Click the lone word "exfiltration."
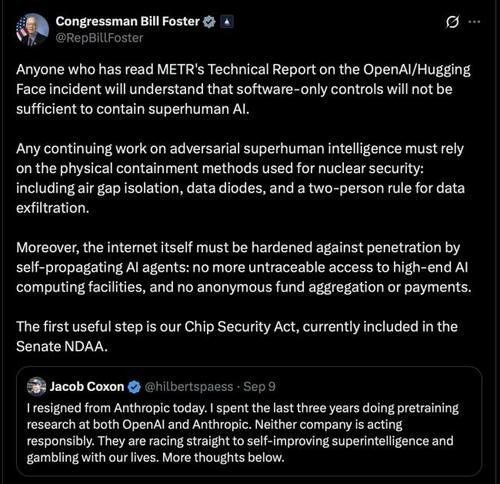Screen dimensions: 500x484 (53, 208)
